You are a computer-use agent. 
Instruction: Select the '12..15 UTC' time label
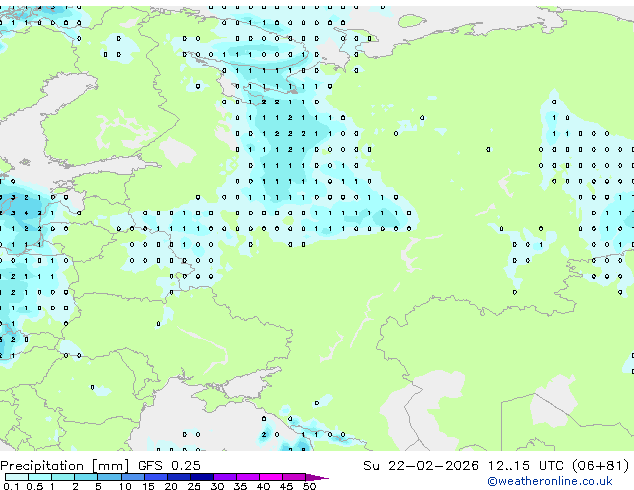(525, 466)
